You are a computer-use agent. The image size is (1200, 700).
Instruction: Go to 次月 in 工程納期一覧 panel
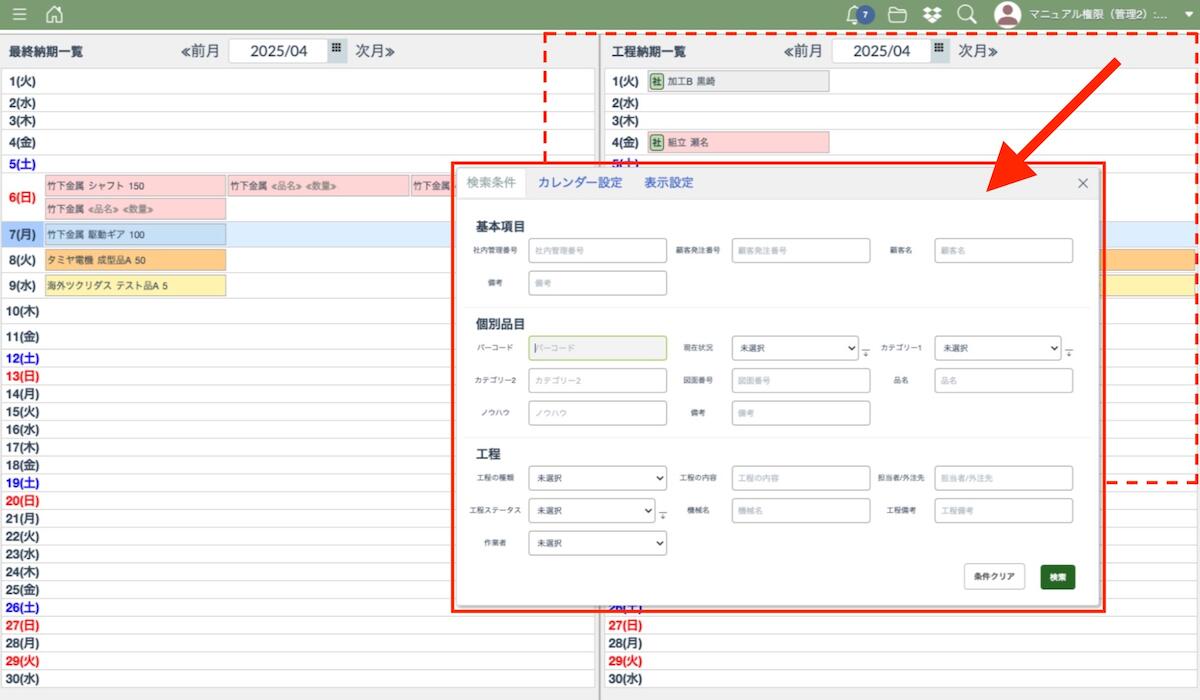tap(977, 51)
